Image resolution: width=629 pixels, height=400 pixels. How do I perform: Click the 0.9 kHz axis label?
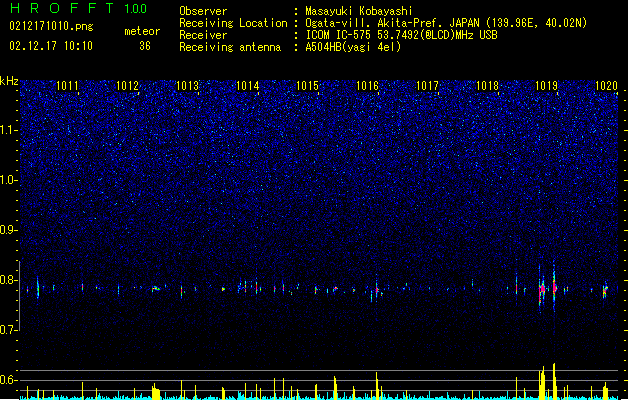click(x=9, y=230)
